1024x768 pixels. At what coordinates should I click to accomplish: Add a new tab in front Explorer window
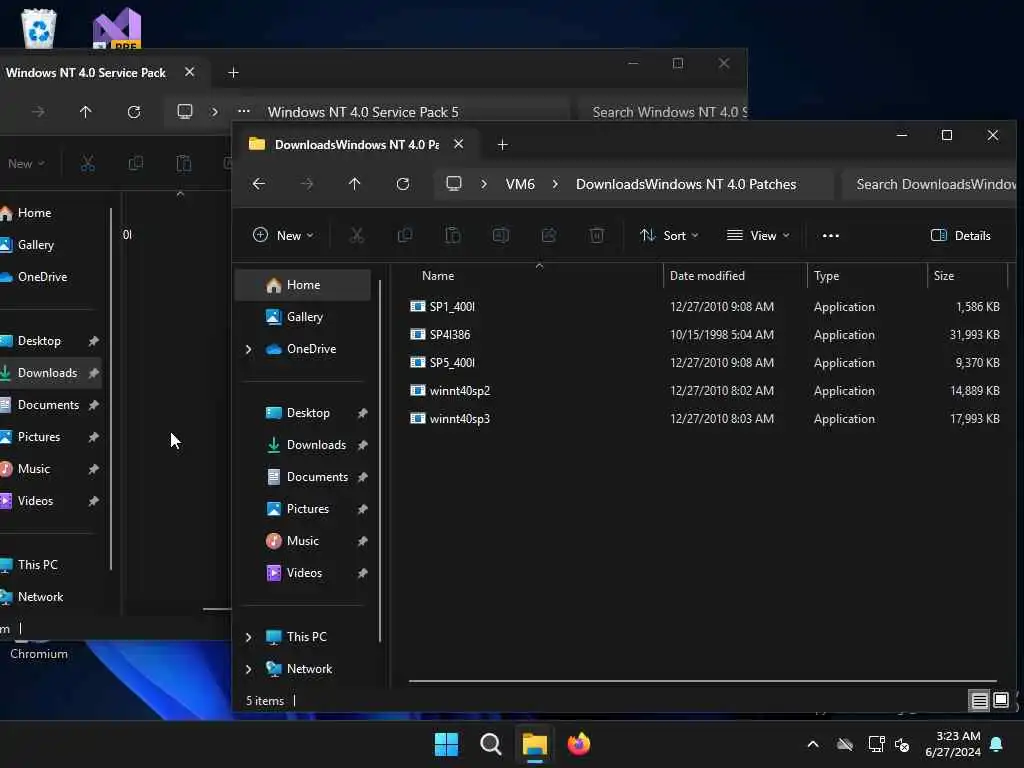(502, 144)
